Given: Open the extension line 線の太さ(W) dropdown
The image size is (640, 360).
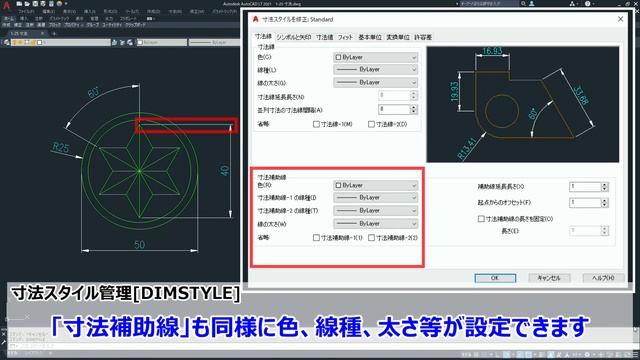Looking at the screenshot, I should (x=376, y=224).
